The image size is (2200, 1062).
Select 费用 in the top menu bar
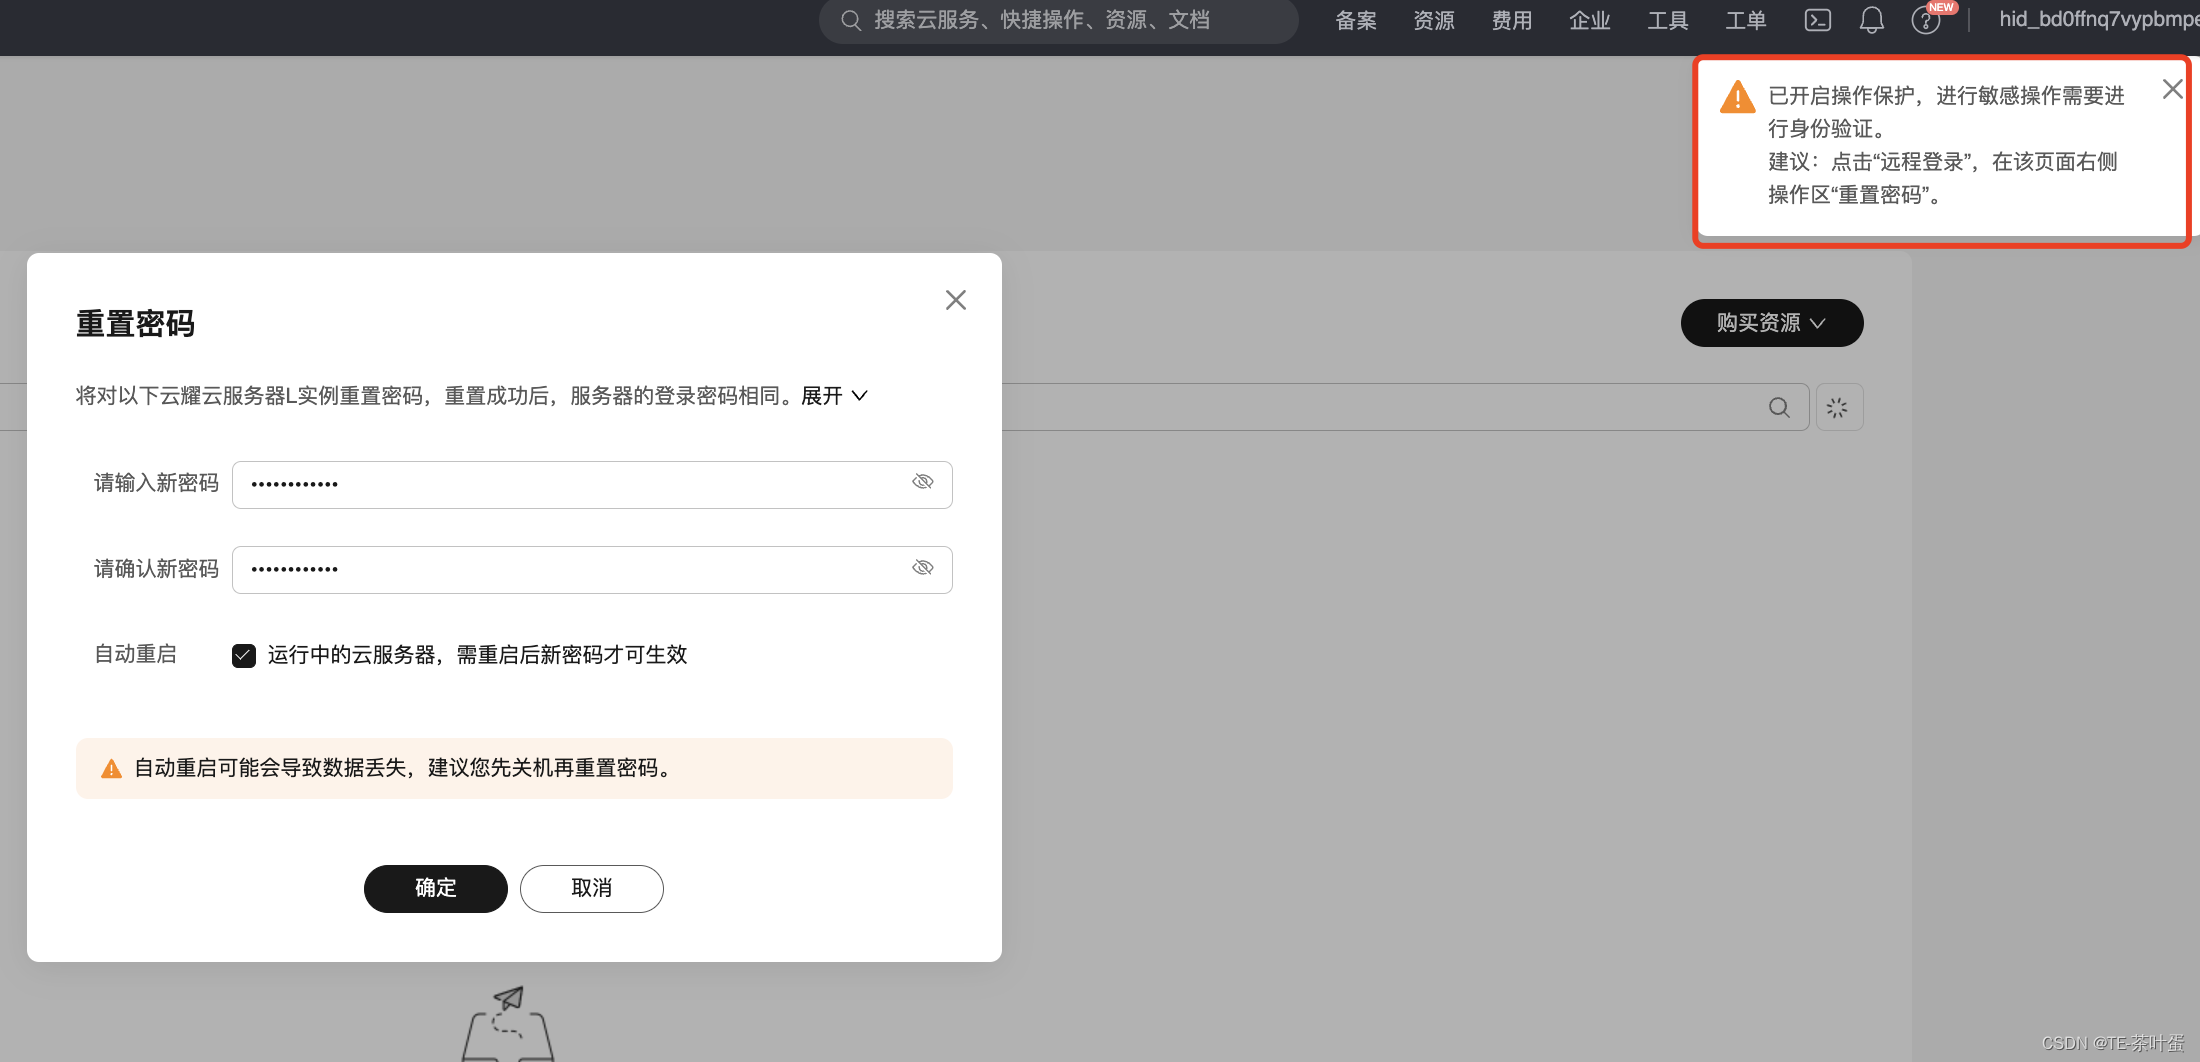pos(1511,20)
